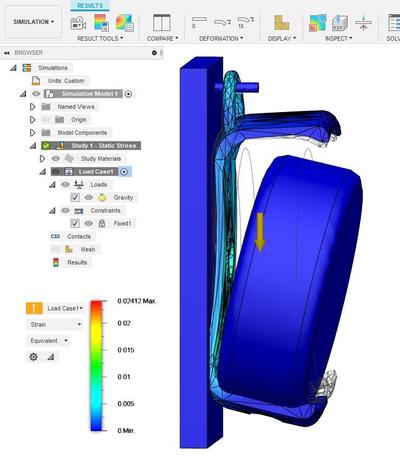Click the Simulations stack icon
This screenshot has height=463, width=400.
26,68
